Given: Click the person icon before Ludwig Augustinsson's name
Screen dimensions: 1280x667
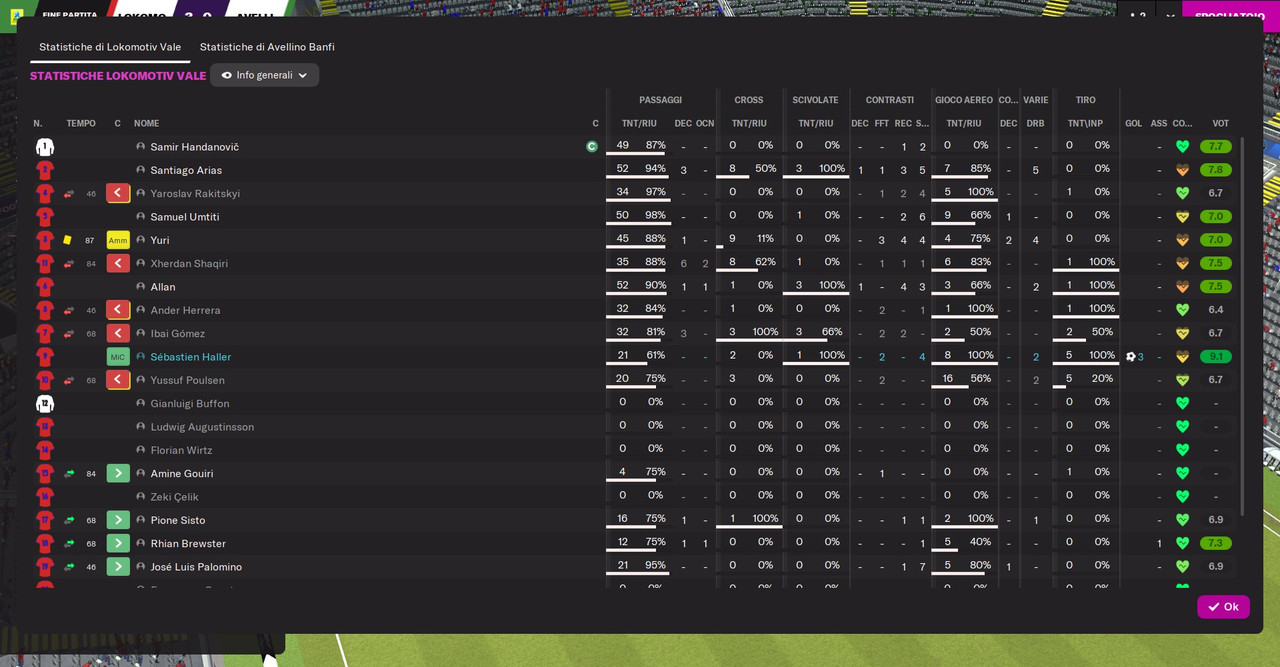Looking at the screenshot, I should coord(141,427).
